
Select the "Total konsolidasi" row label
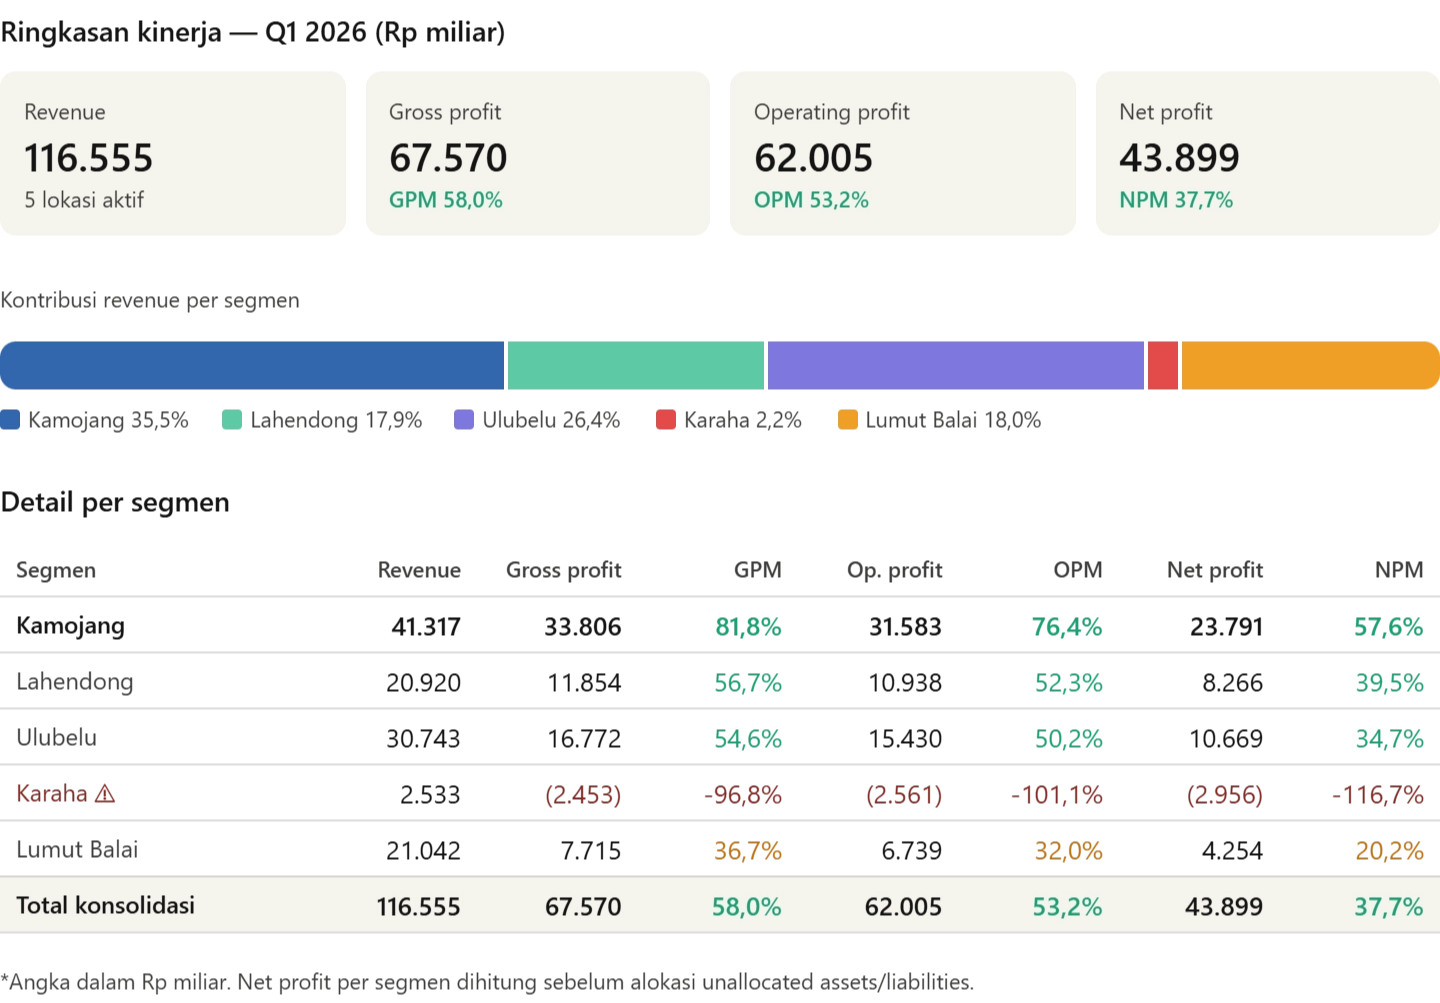106,906
